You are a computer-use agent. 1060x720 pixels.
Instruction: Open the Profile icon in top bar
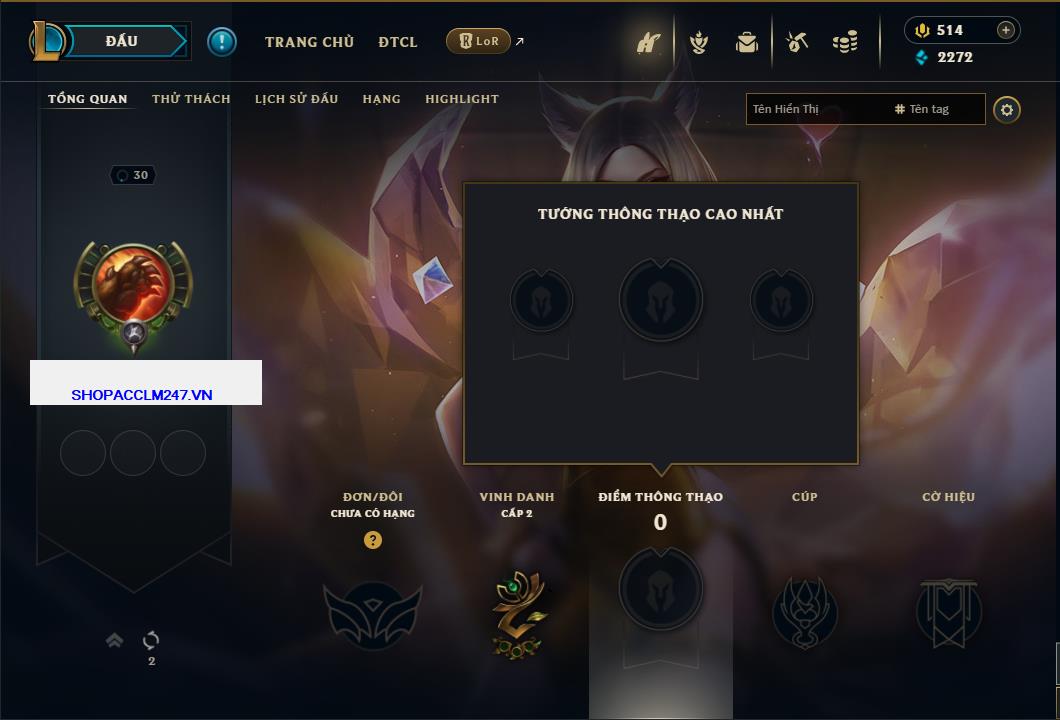(x=648, y=43)
